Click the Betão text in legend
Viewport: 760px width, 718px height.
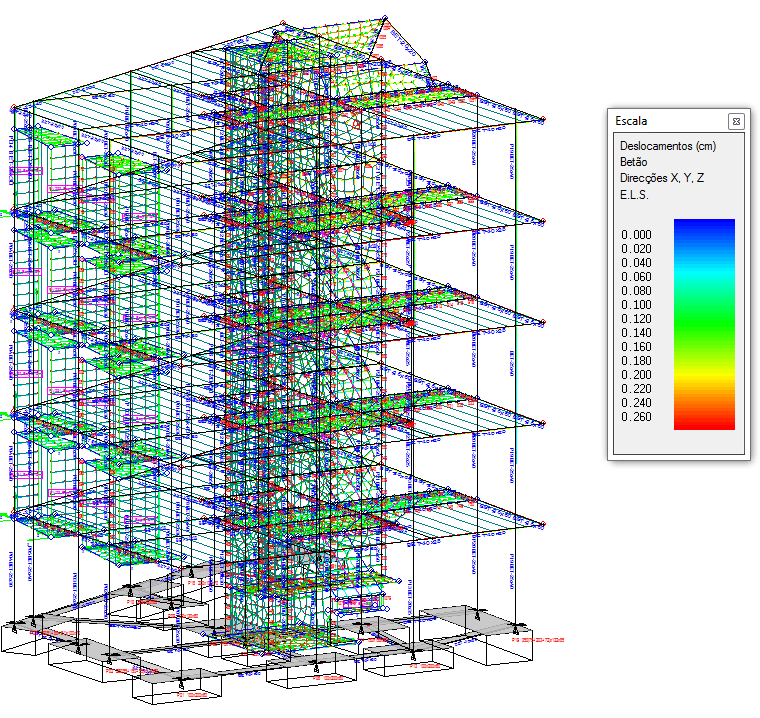(634, 161)
